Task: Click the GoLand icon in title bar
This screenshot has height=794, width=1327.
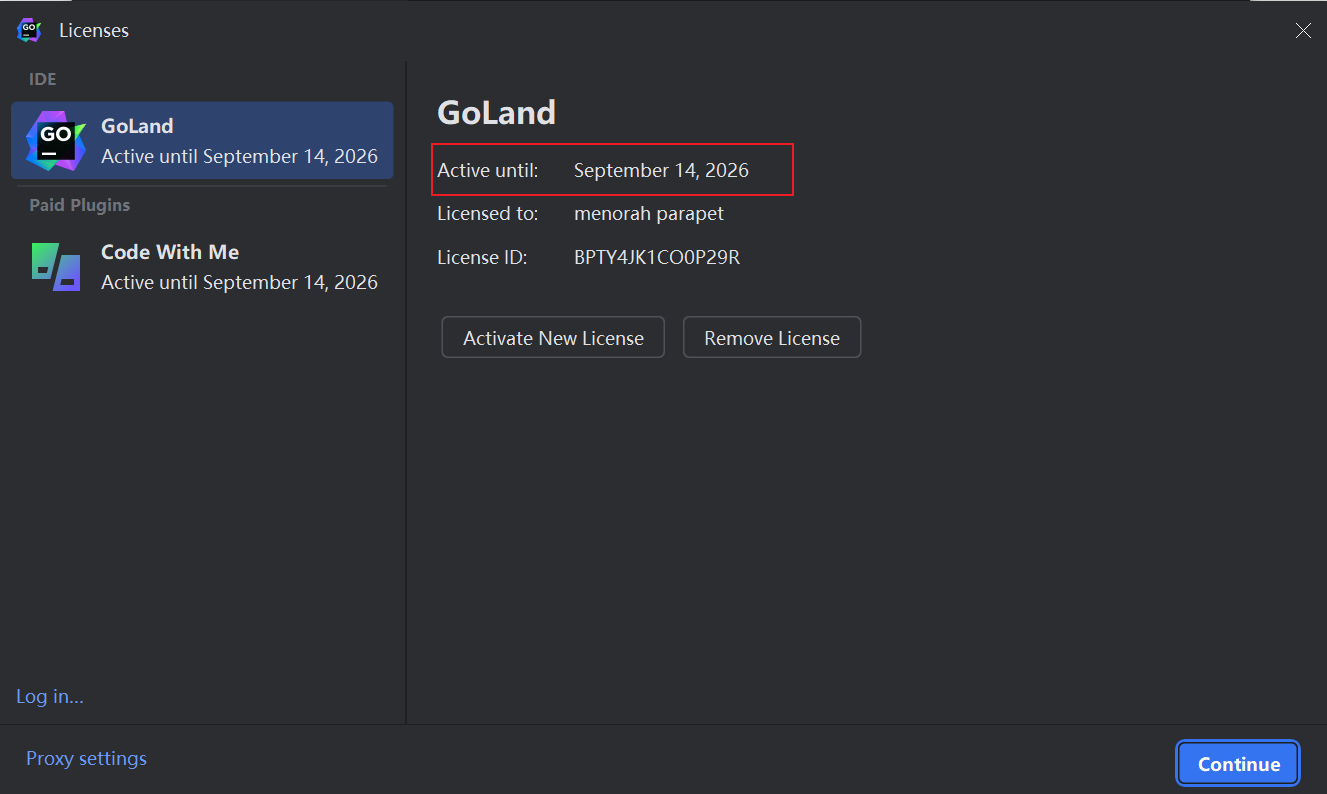Action: pos(29,30)
